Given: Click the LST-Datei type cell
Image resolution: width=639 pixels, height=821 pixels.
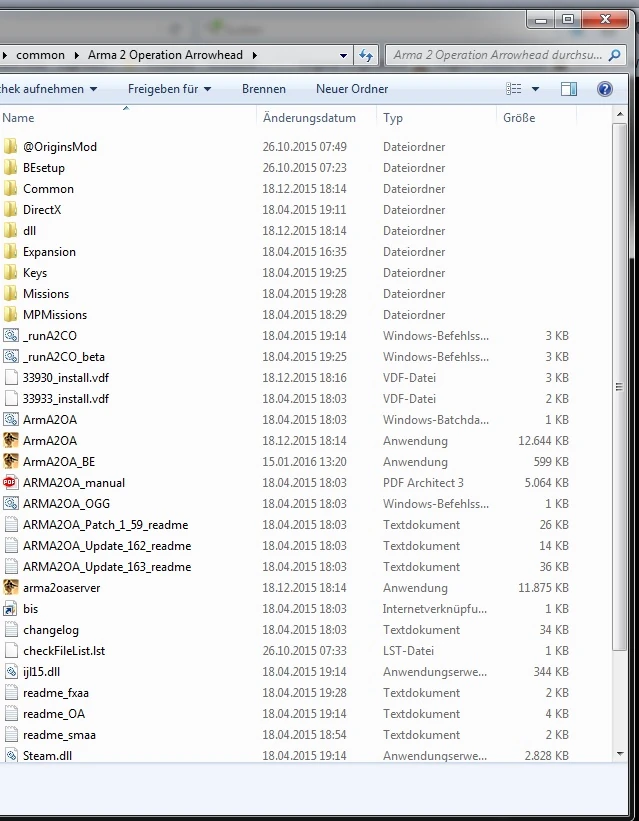Looking at the screenshot, I should [409, 650].
